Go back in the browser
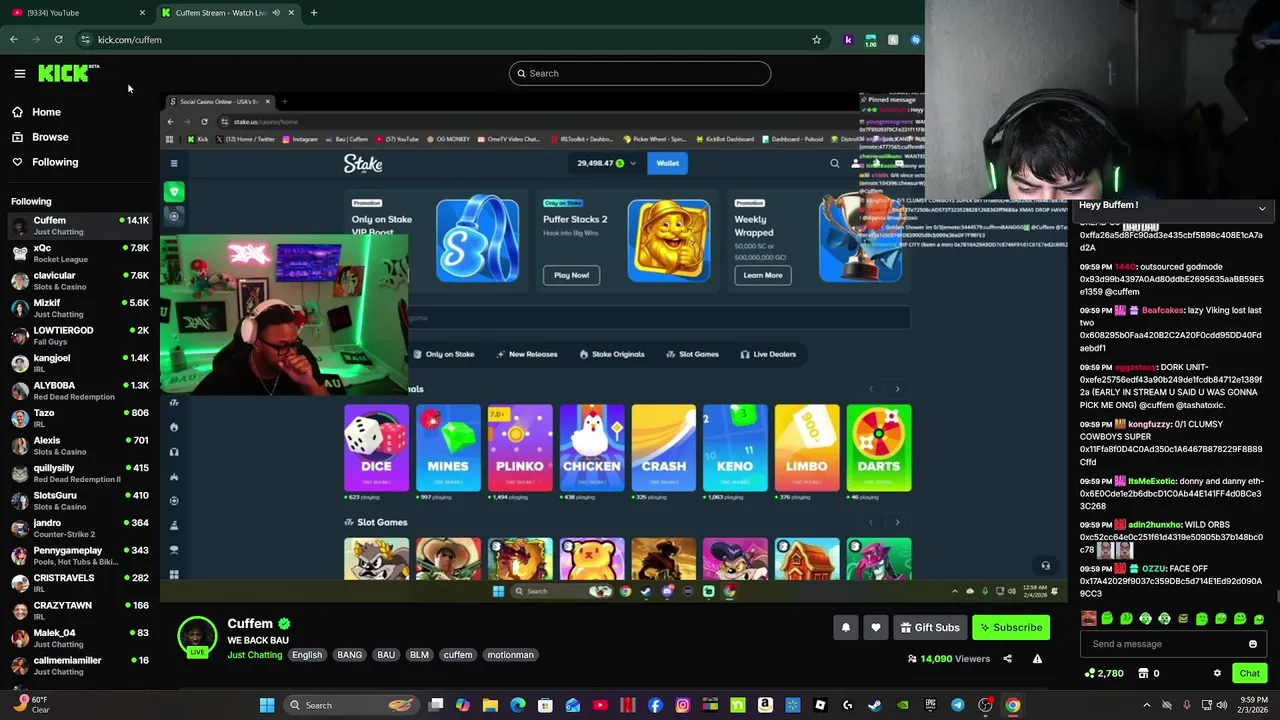Screen dimensions: 1280x720 pyautogui.click(x=13, y=40)
